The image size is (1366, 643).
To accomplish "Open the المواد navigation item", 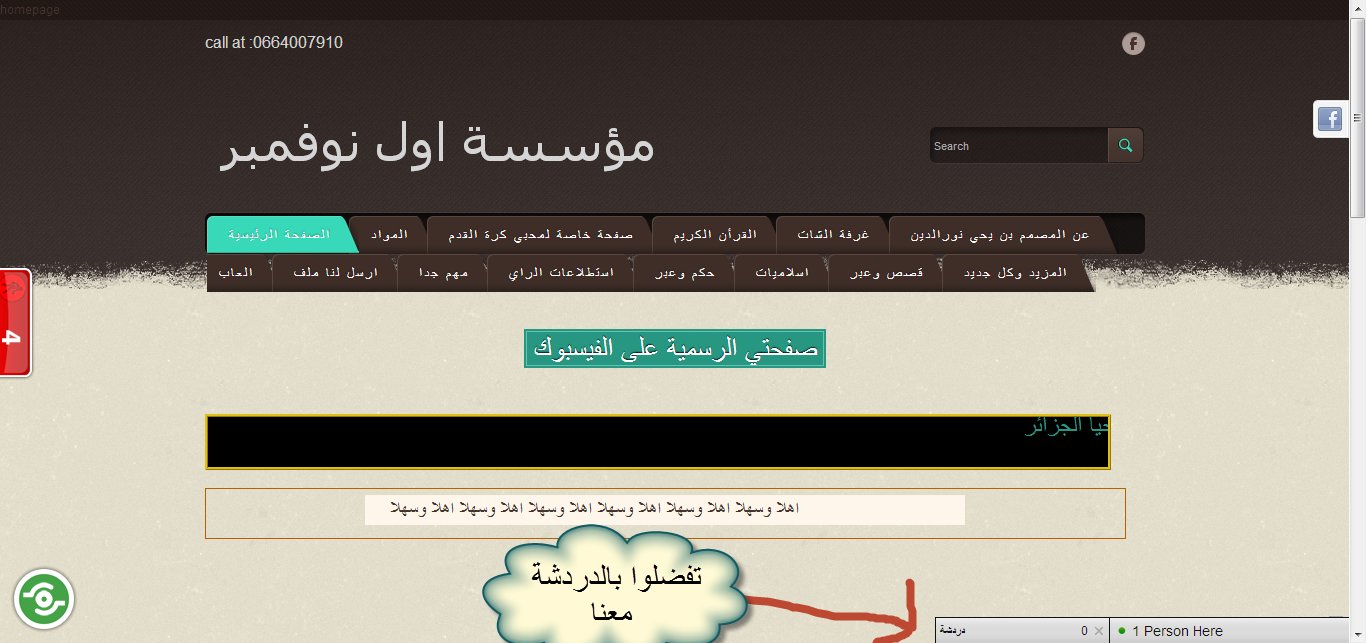I will click(388, 234).
